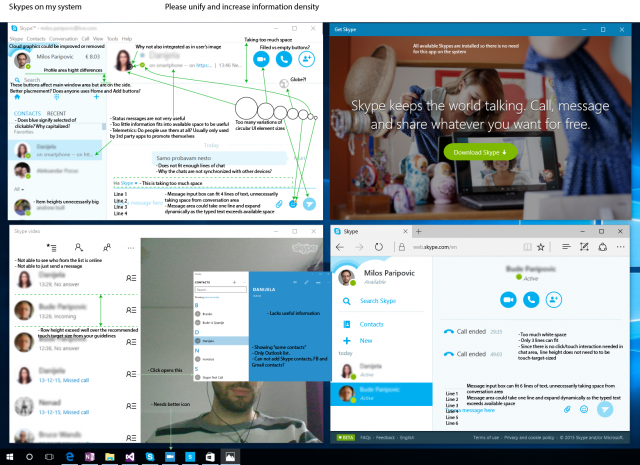640x465 pixels.
Task: Click send arrow button in desktop Skype chat
Action: click(309, 204)
